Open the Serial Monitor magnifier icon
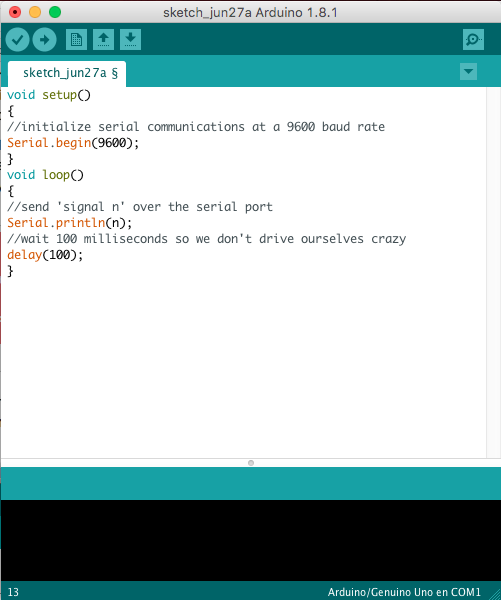Screen dimensions: 501x600 click(473, 39)
